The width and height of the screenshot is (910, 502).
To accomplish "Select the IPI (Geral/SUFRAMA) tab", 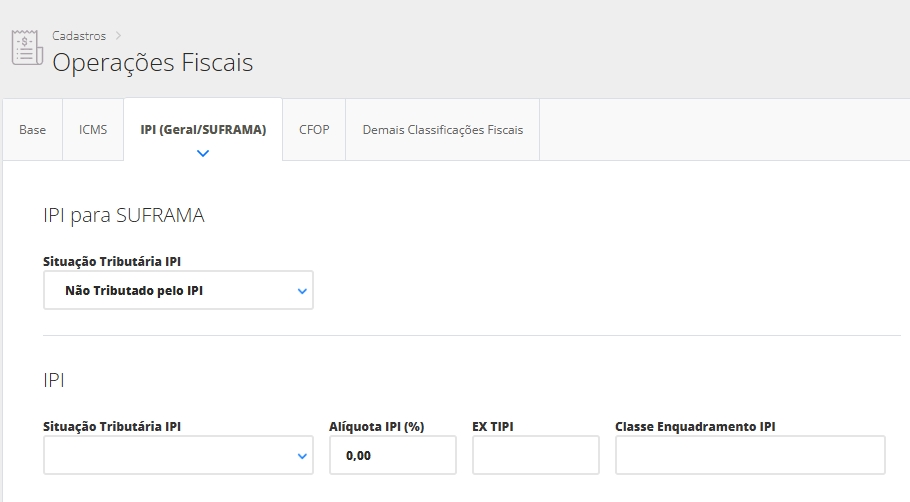I will coord(203,130).
